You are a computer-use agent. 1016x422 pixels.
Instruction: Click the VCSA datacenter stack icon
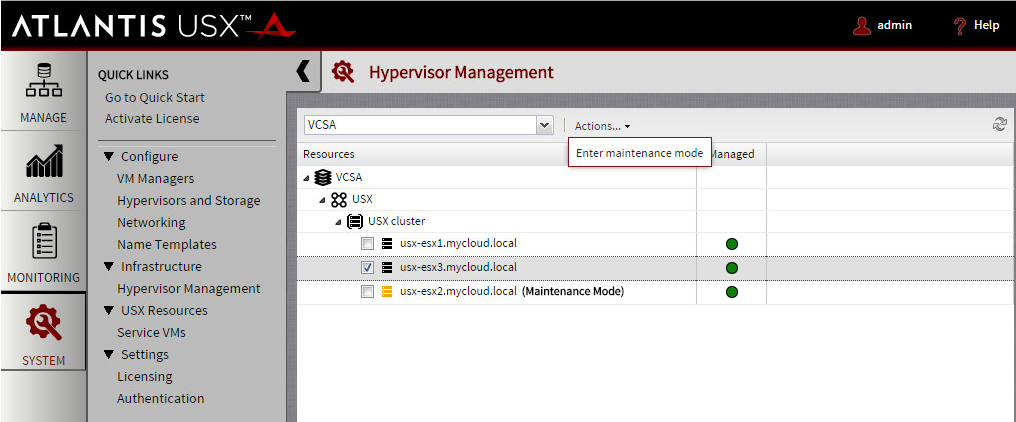(323, 177)
